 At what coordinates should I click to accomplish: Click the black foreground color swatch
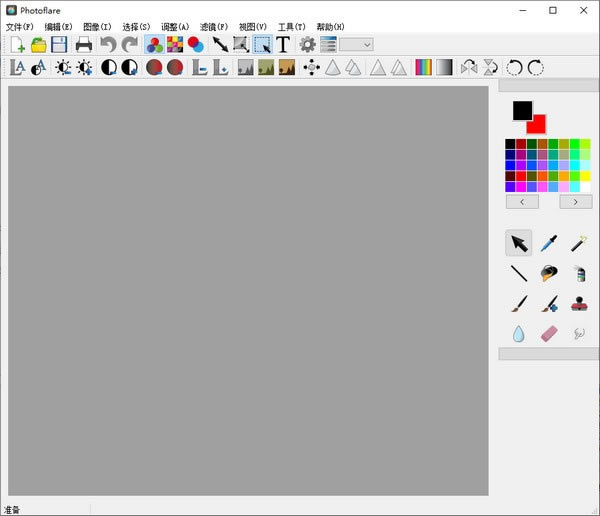pyautogui.click(x=521, y=110)
